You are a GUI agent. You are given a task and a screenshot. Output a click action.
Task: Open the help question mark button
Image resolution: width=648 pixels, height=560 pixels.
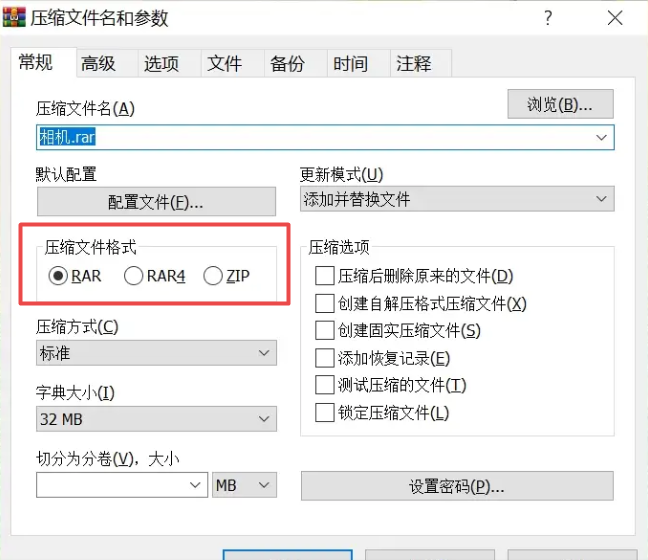(548, 18)
